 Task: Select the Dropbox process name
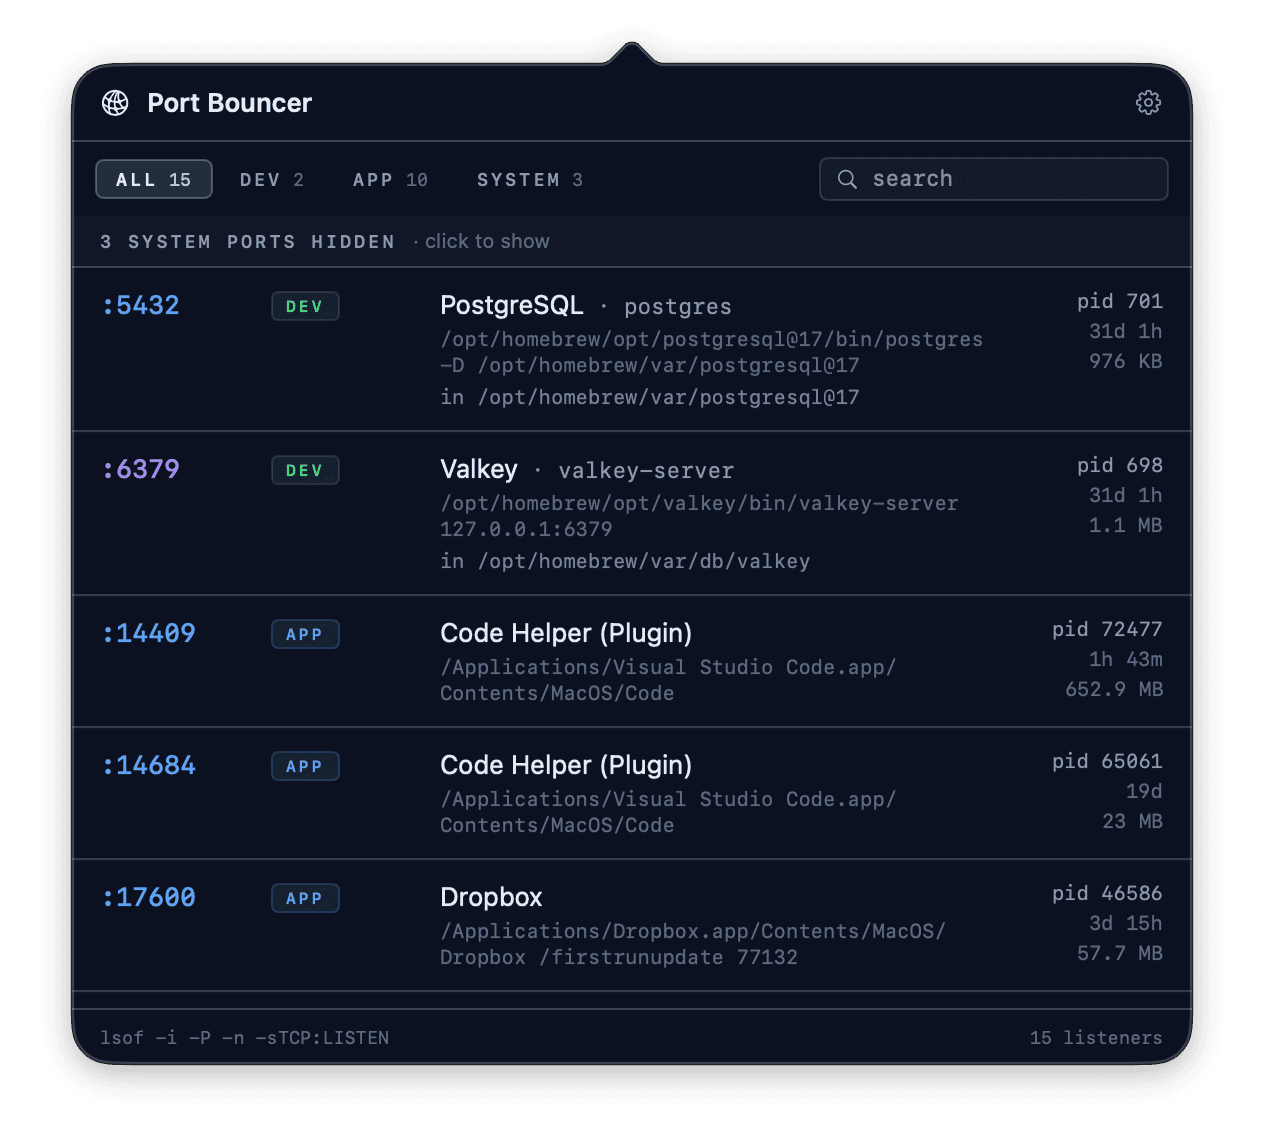[491, 898]
